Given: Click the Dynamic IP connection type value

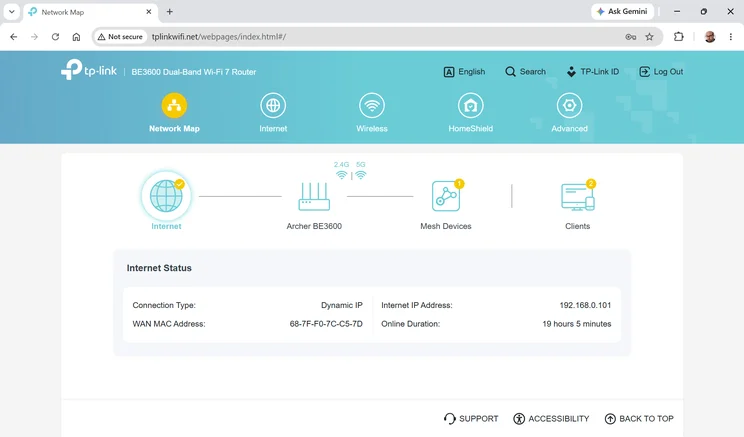Looking at the screenshot, I should pos(342,305).
